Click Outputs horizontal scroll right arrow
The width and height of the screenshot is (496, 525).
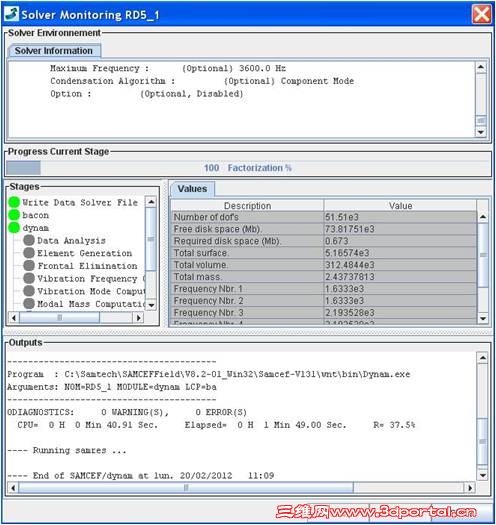pyautogui.click(x=470, y=488)
